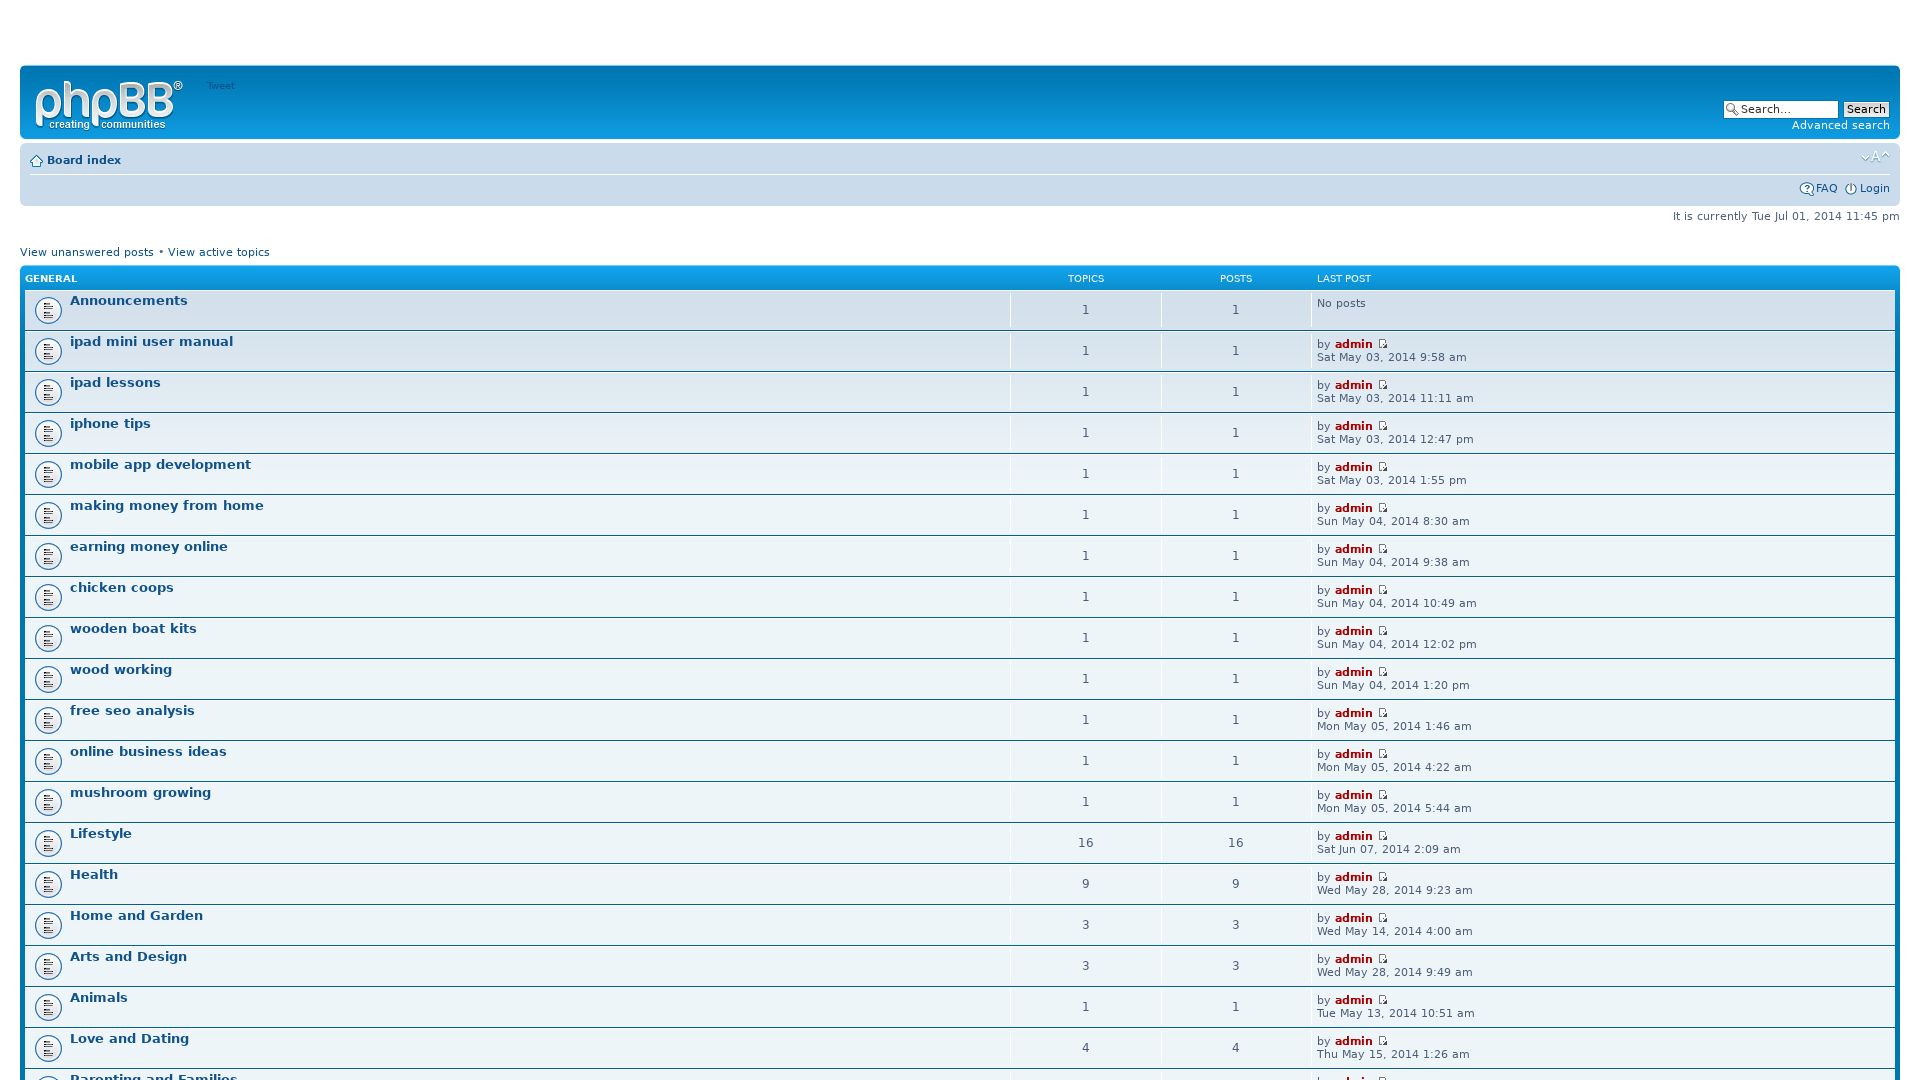Click the phpBB logo
Viewport: 1920px width, 1080px height.
tap(108, 105)
